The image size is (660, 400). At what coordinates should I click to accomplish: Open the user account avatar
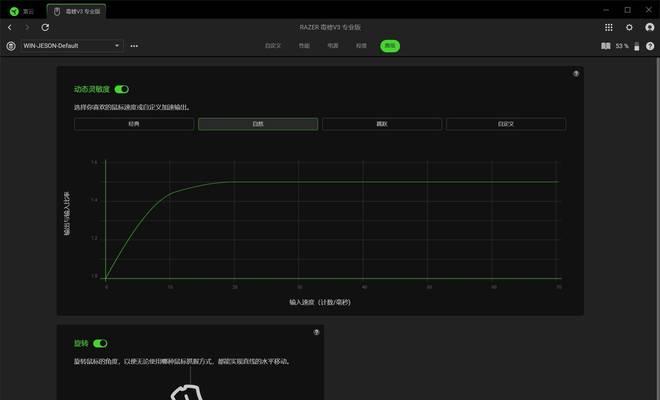(649, 27)
